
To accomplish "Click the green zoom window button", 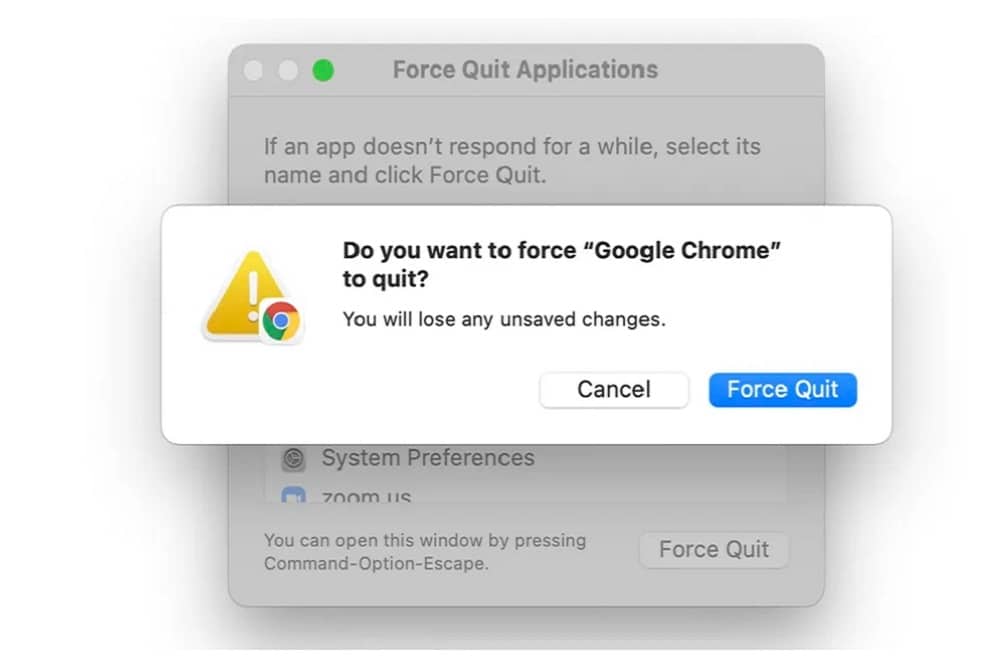I will pyautogui.click(x=323, y=71).
